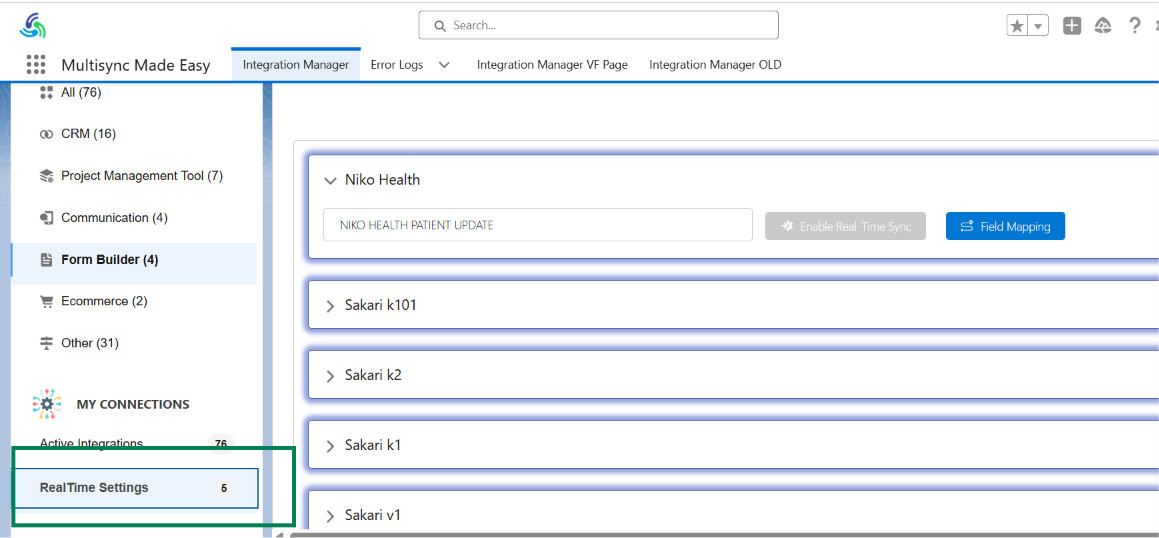The height and width of the screenshot is (538, 1159).
Task: Click the RealTime Settings count badge 5
Action: [x=224, y=488]
